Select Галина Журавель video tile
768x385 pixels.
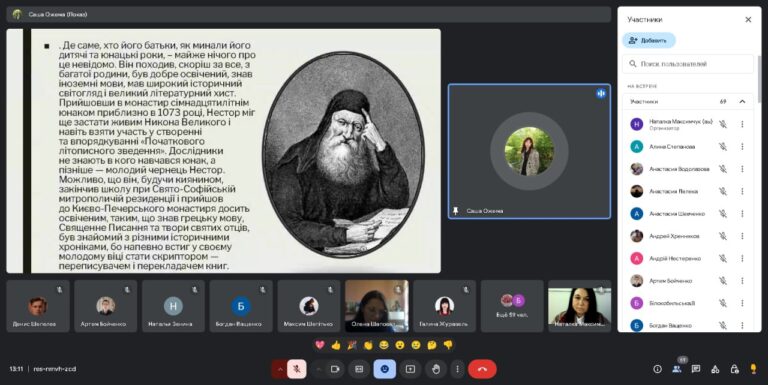pos(444,306)
